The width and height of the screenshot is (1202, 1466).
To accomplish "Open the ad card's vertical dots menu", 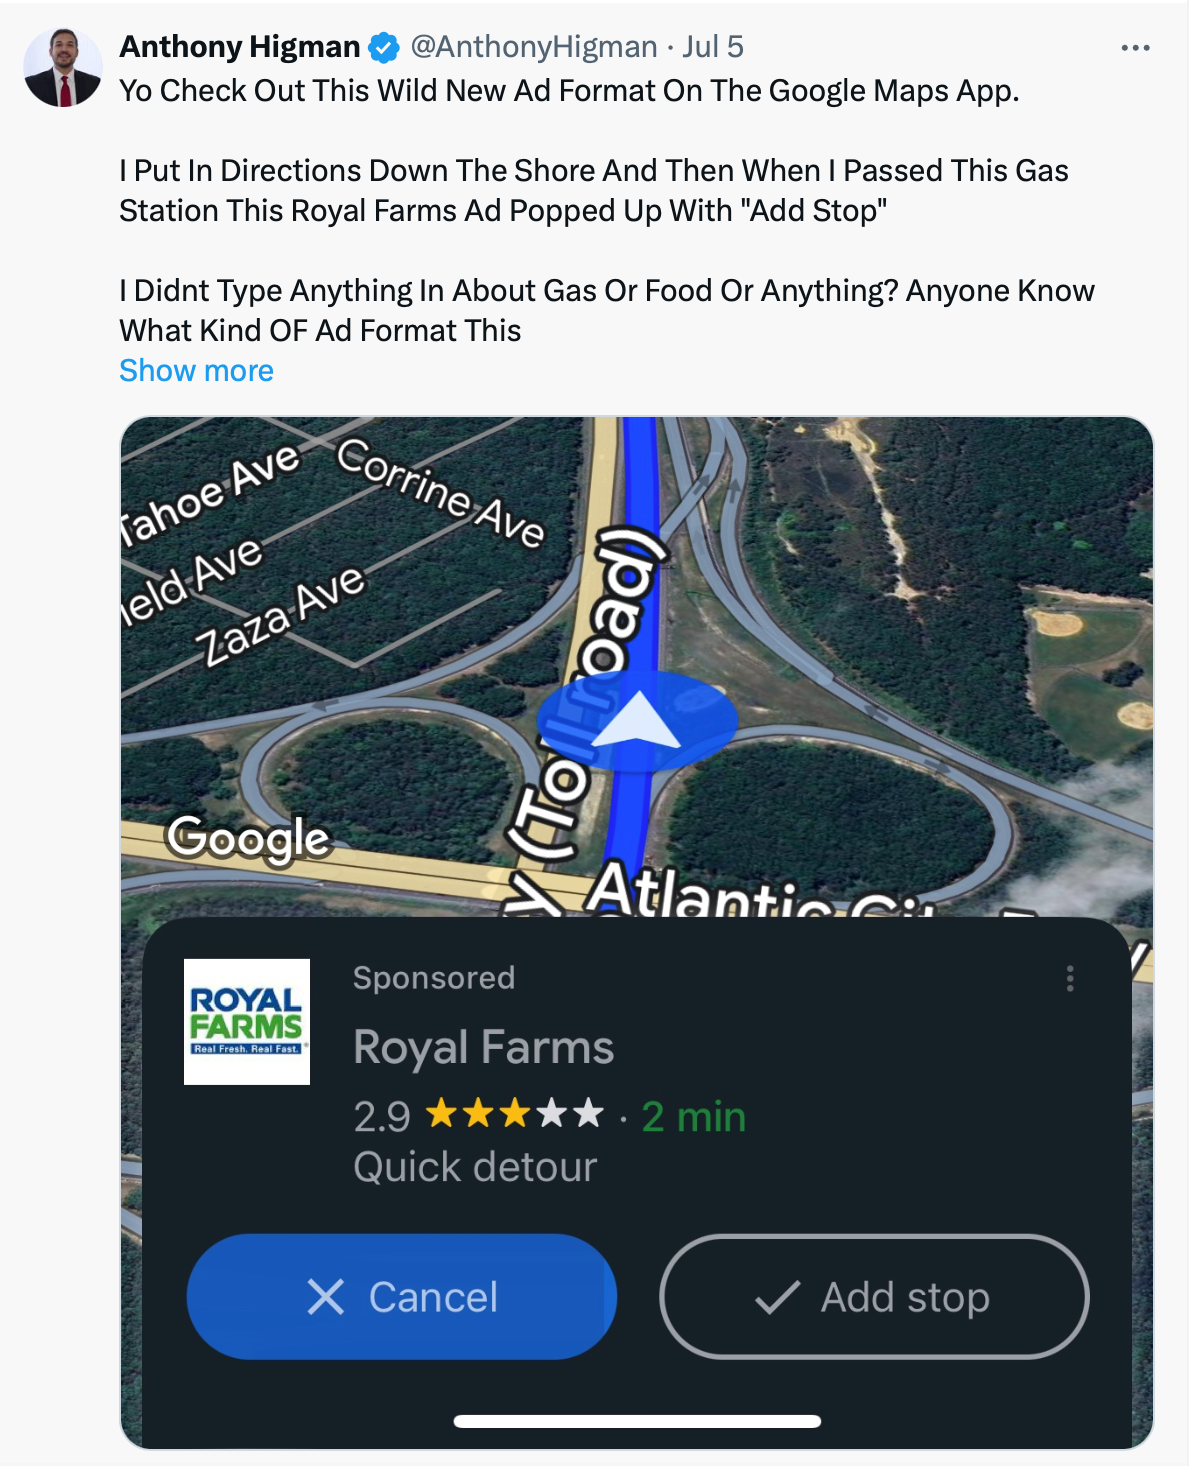I will pos(1070,978).
